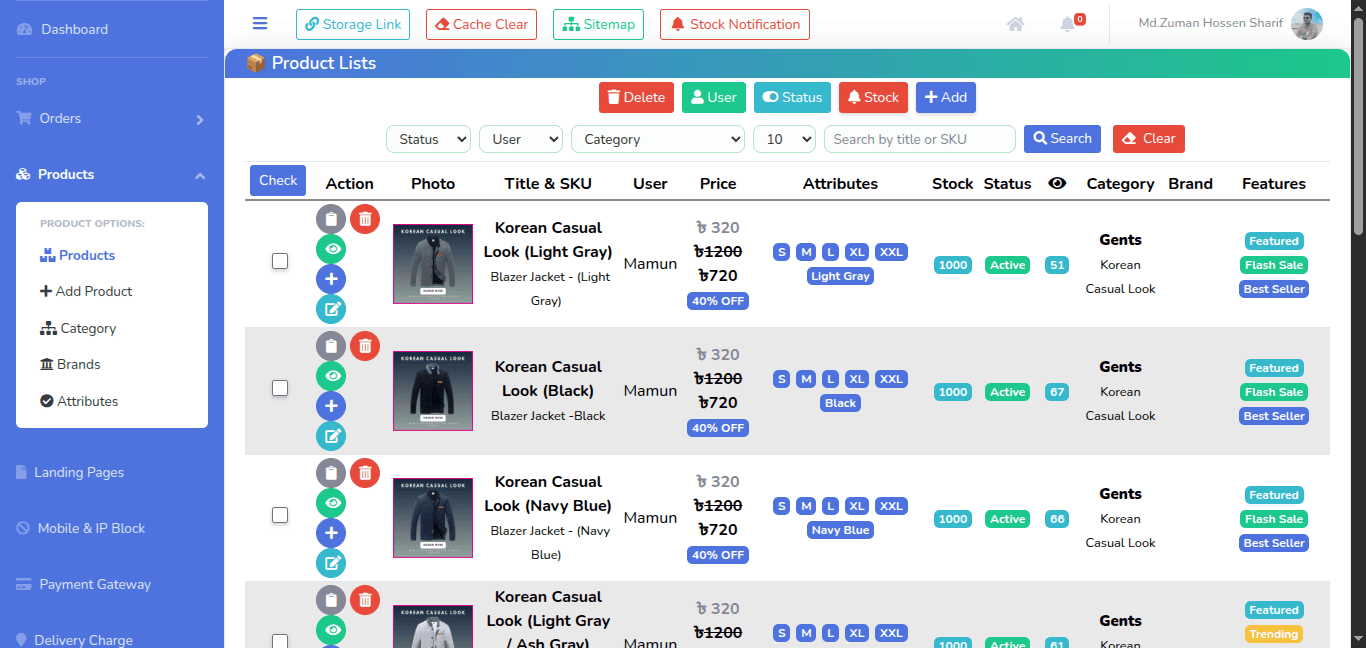This screenshot has height=648, width=1366.
Task: Click the red delete trash icon on the Black blazer row
Action: (x=365, y=346)
